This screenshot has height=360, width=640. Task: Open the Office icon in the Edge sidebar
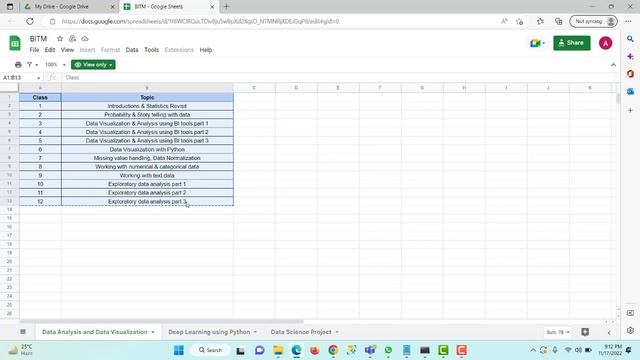[630, 74]
